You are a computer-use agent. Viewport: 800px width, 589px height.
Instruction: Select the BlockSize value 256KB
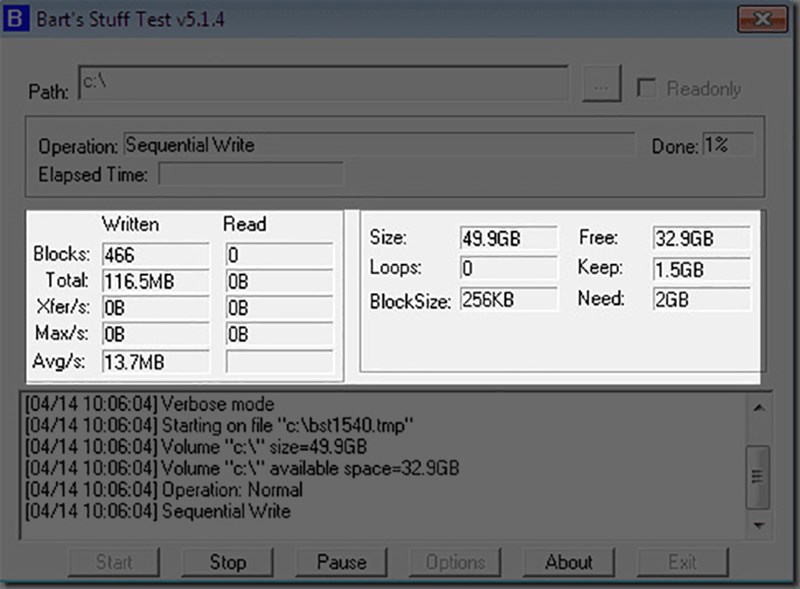(x=509, y=300)
